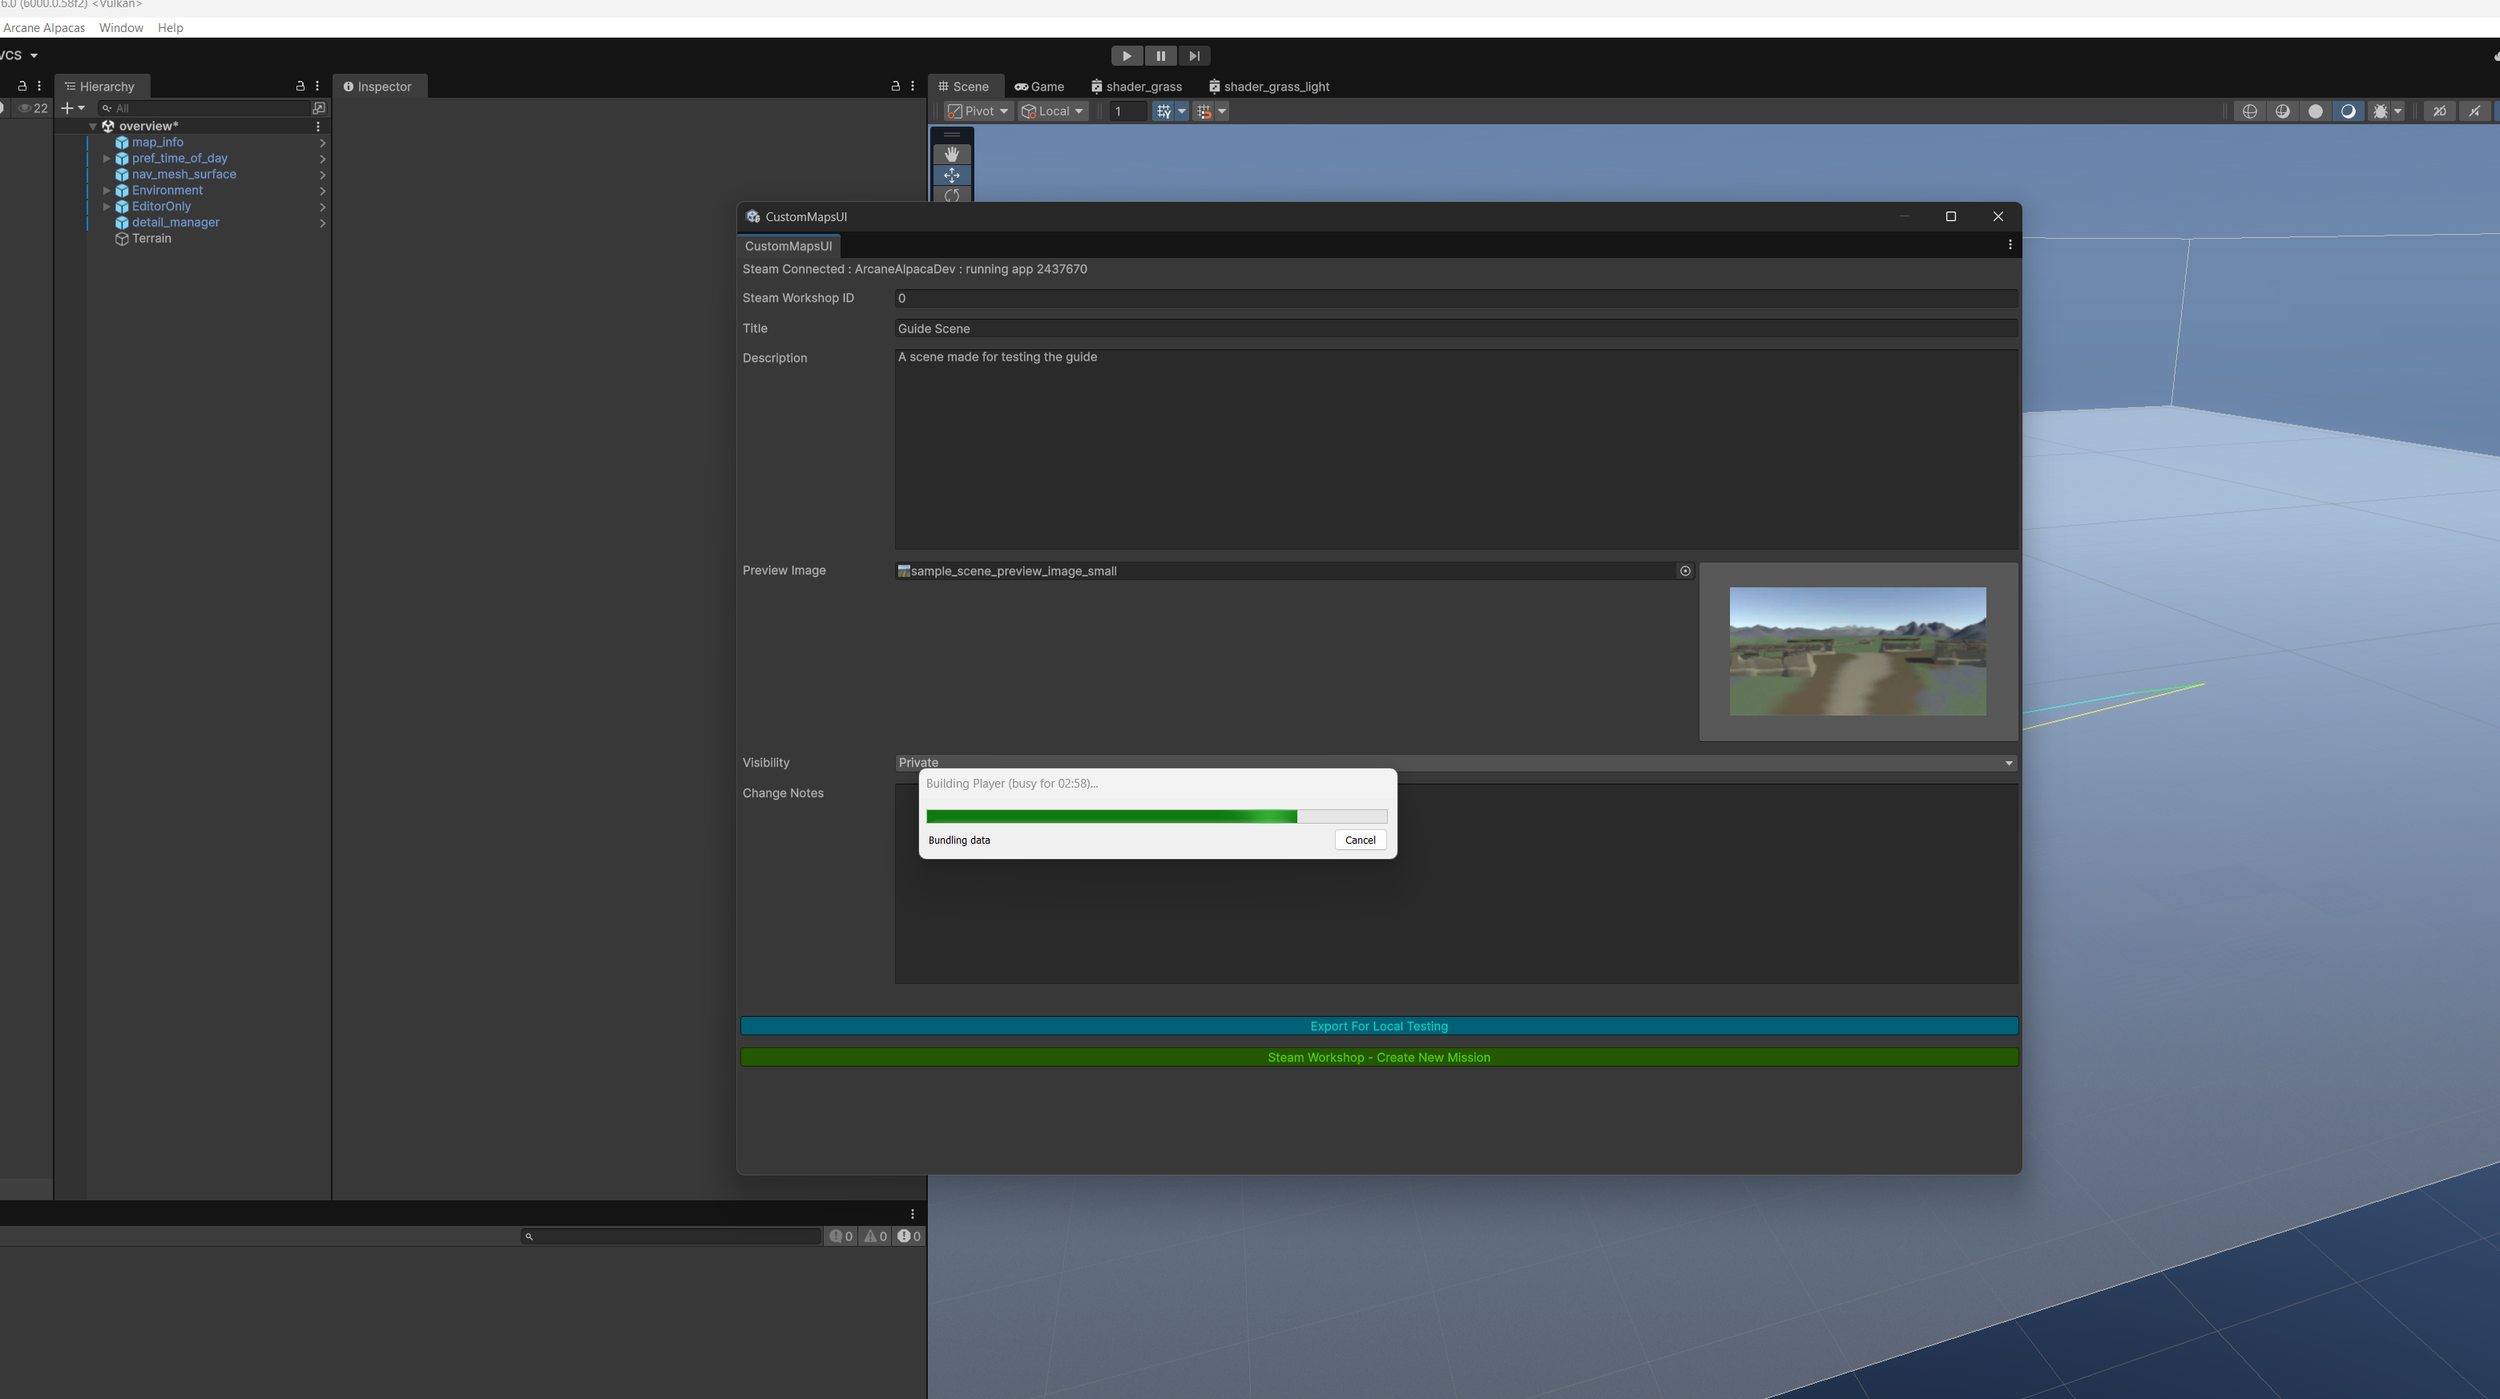Expand the Environment object

(x=106, y=190)
